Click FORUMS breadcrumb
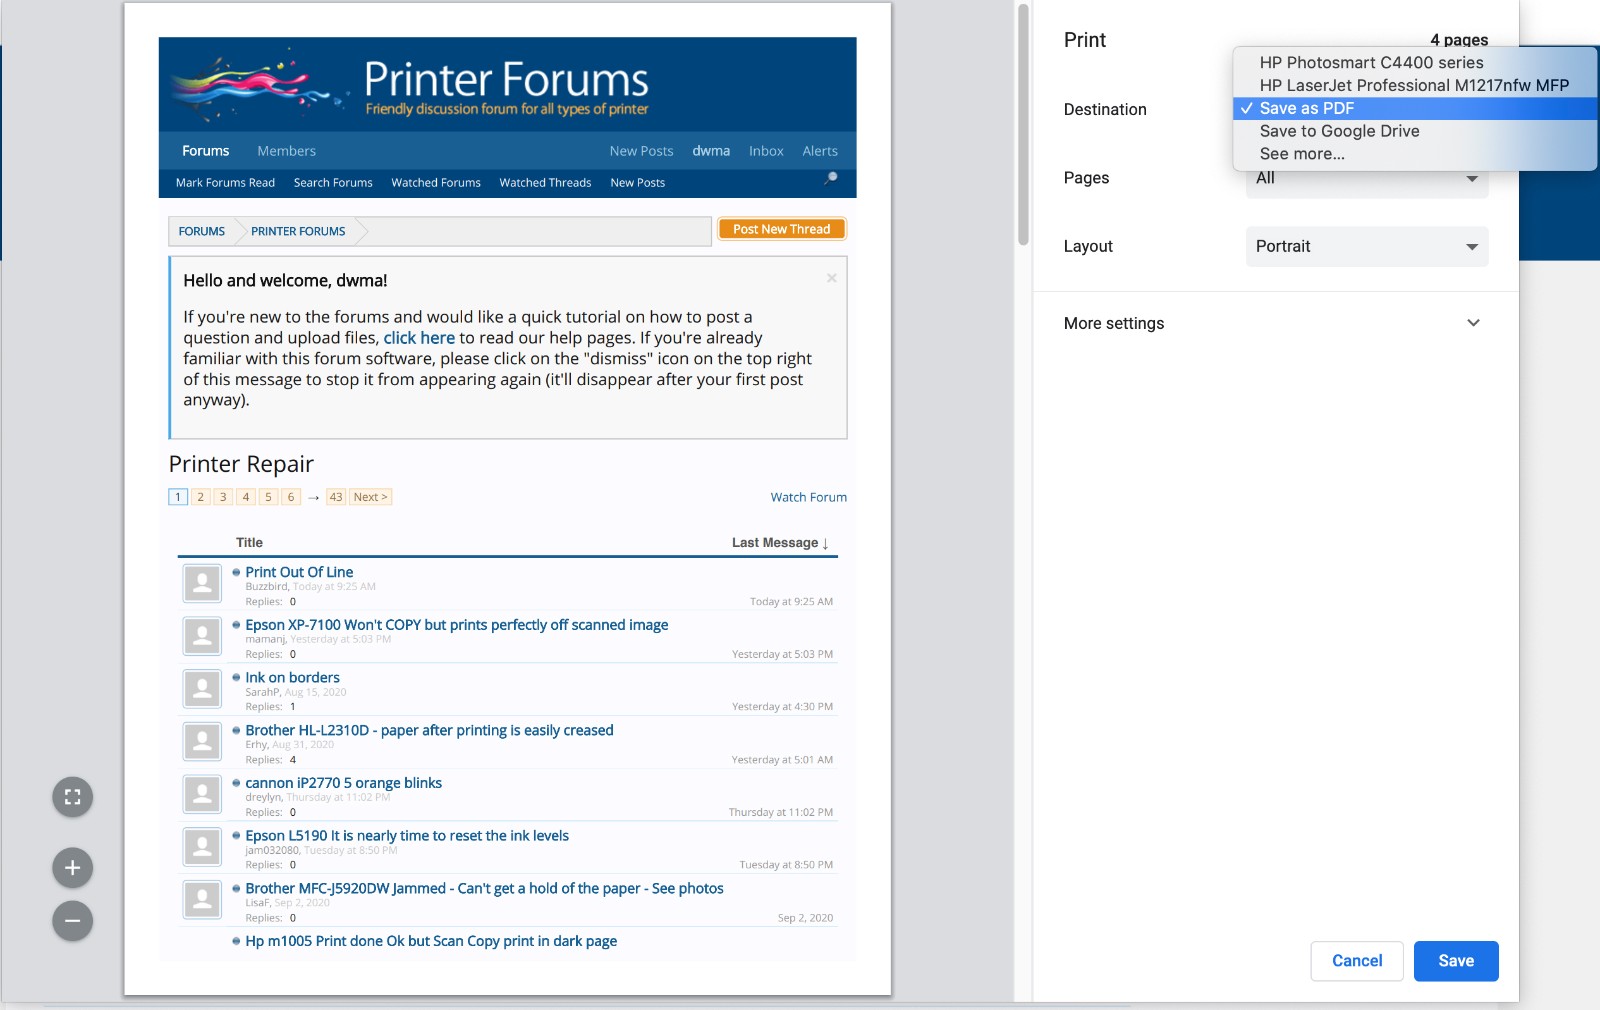The width and height of the screenshot is (1600, 1010). 202,231
